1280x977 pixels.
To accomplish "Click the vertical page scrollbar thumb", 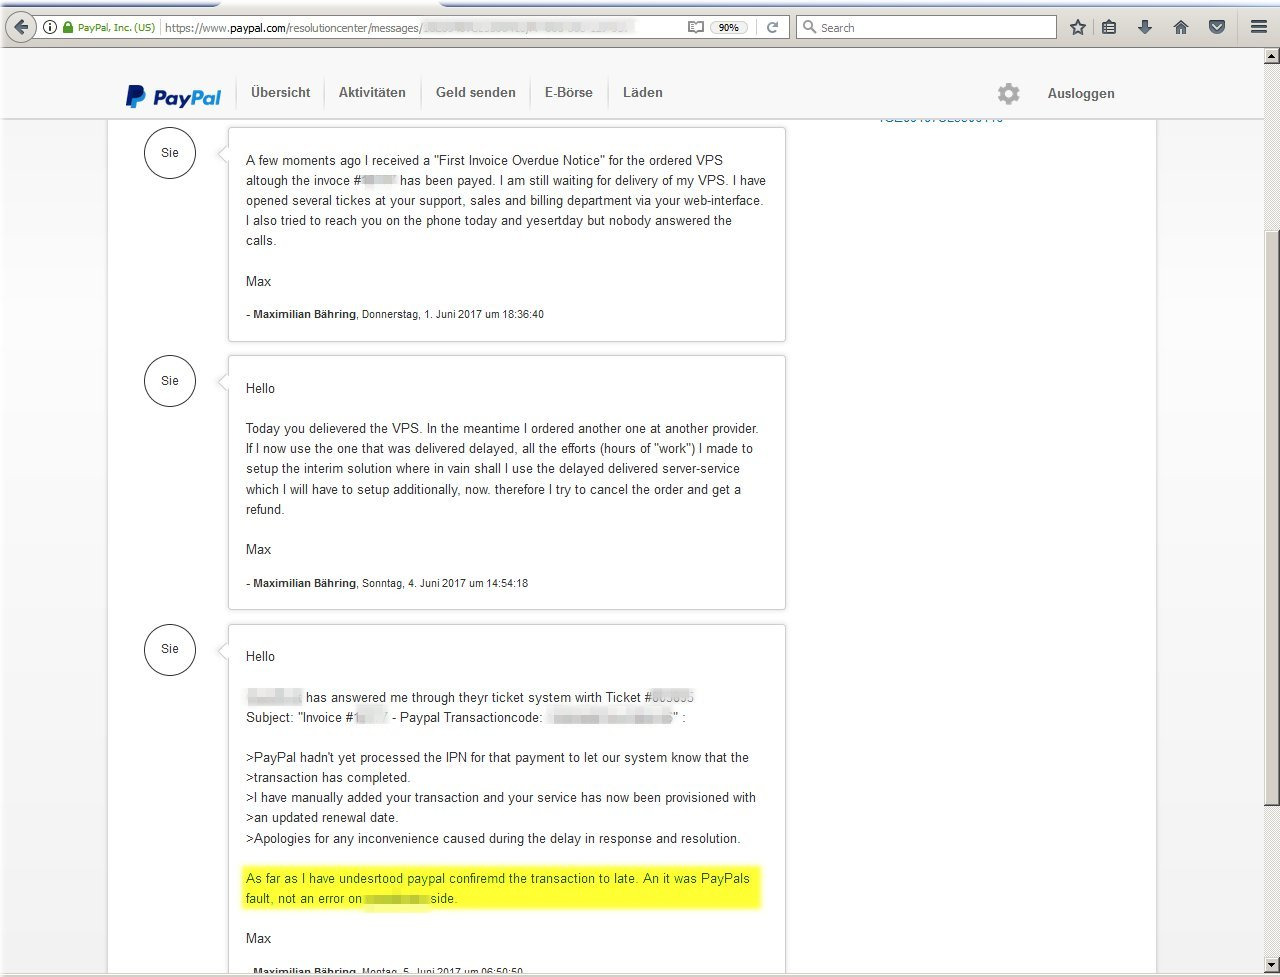I will pos(1271,515).
